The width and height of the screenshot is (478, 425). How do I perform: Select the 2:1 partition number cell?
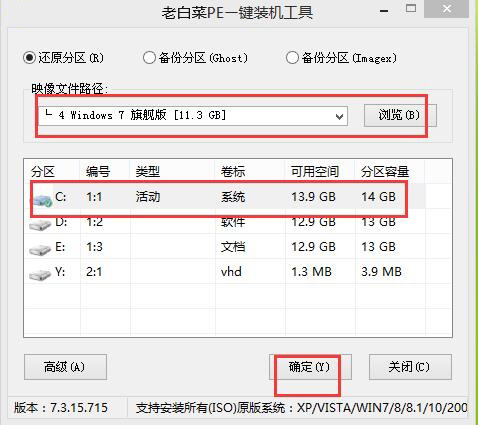point(94,272)
